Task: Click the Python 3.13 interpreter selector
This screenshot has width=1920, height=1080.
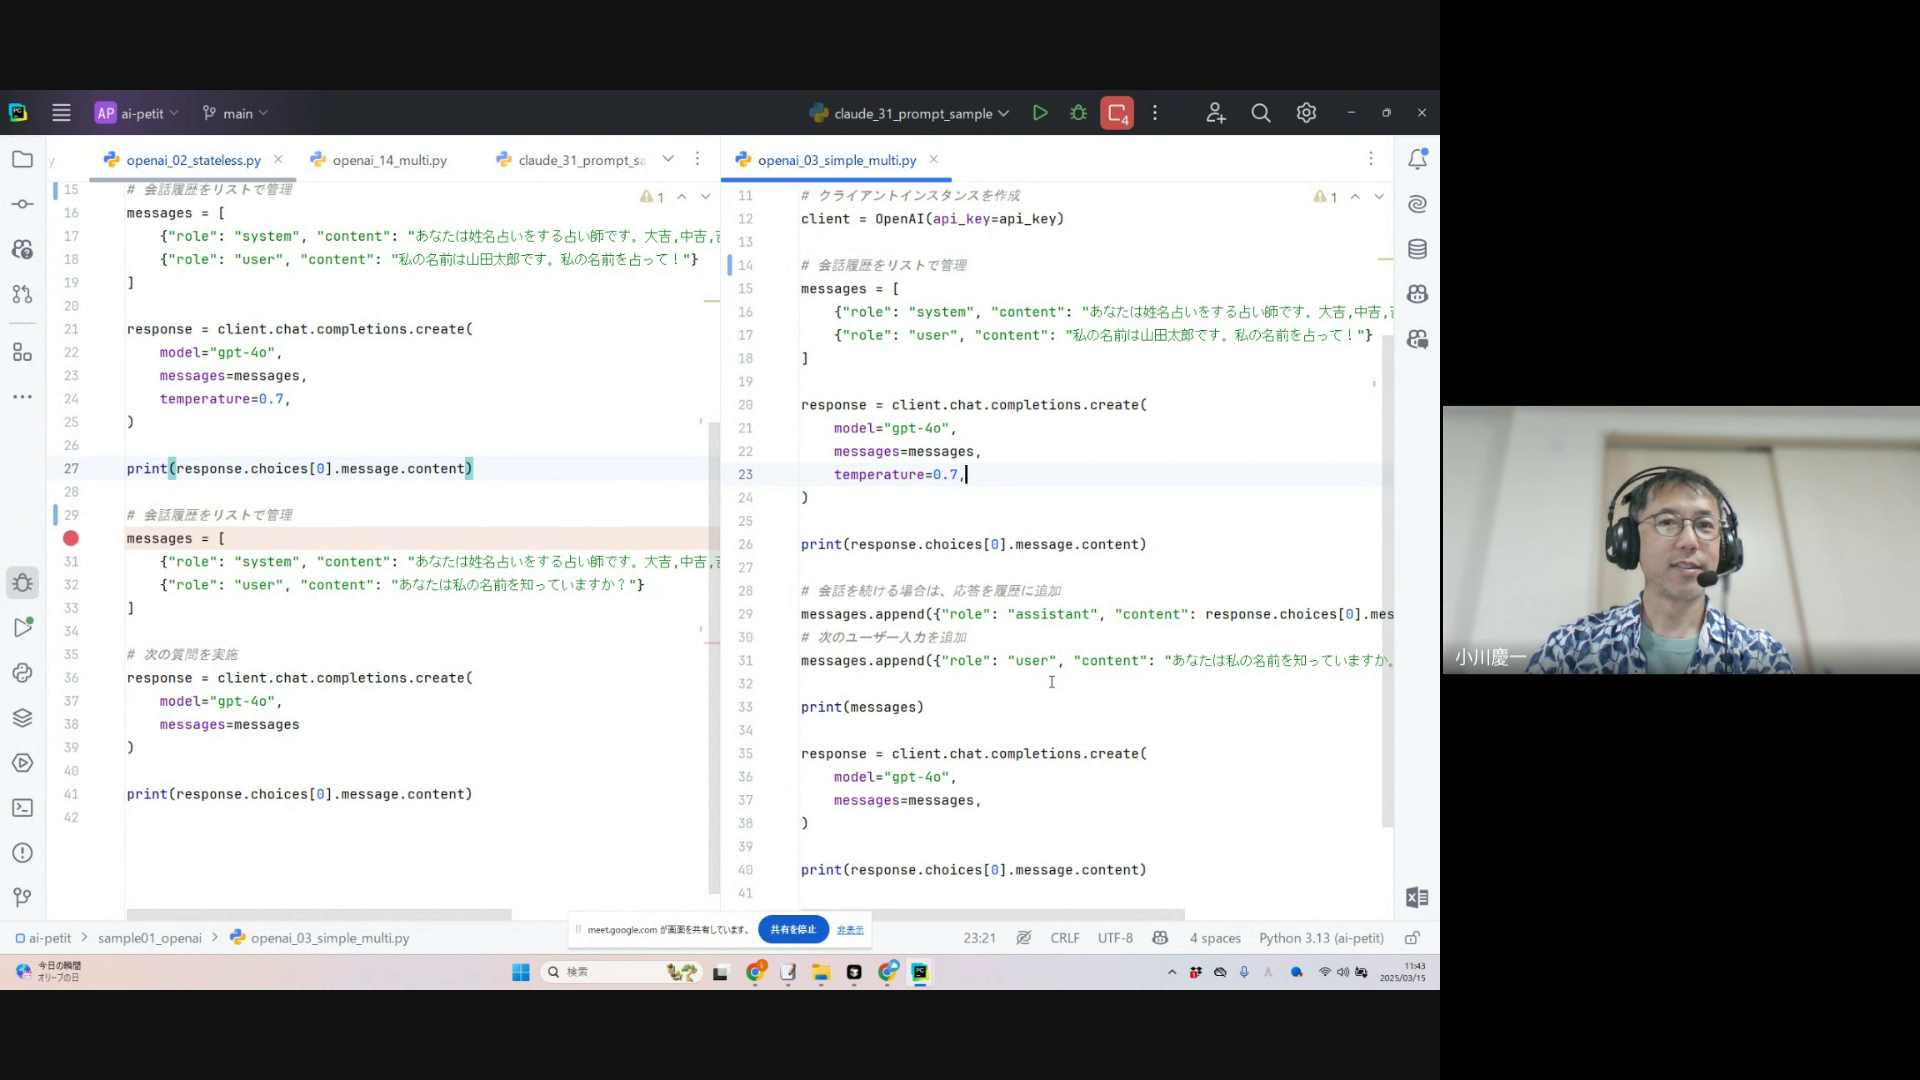Action: point(1321,938)
